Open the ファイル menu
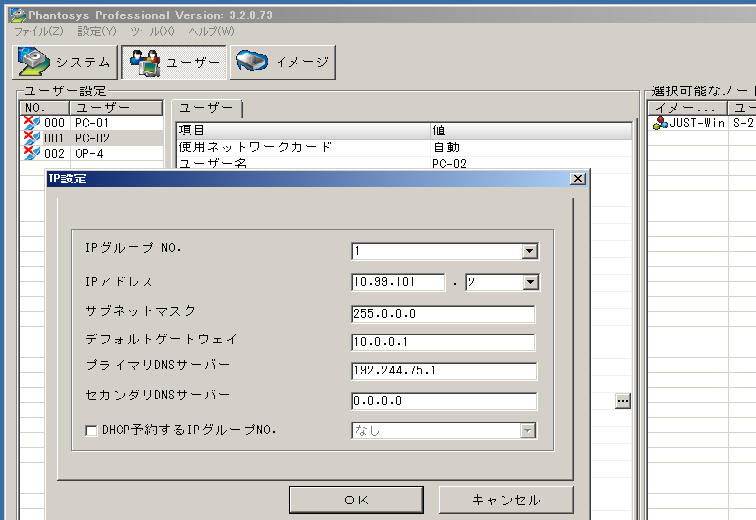 pos(38,32)
